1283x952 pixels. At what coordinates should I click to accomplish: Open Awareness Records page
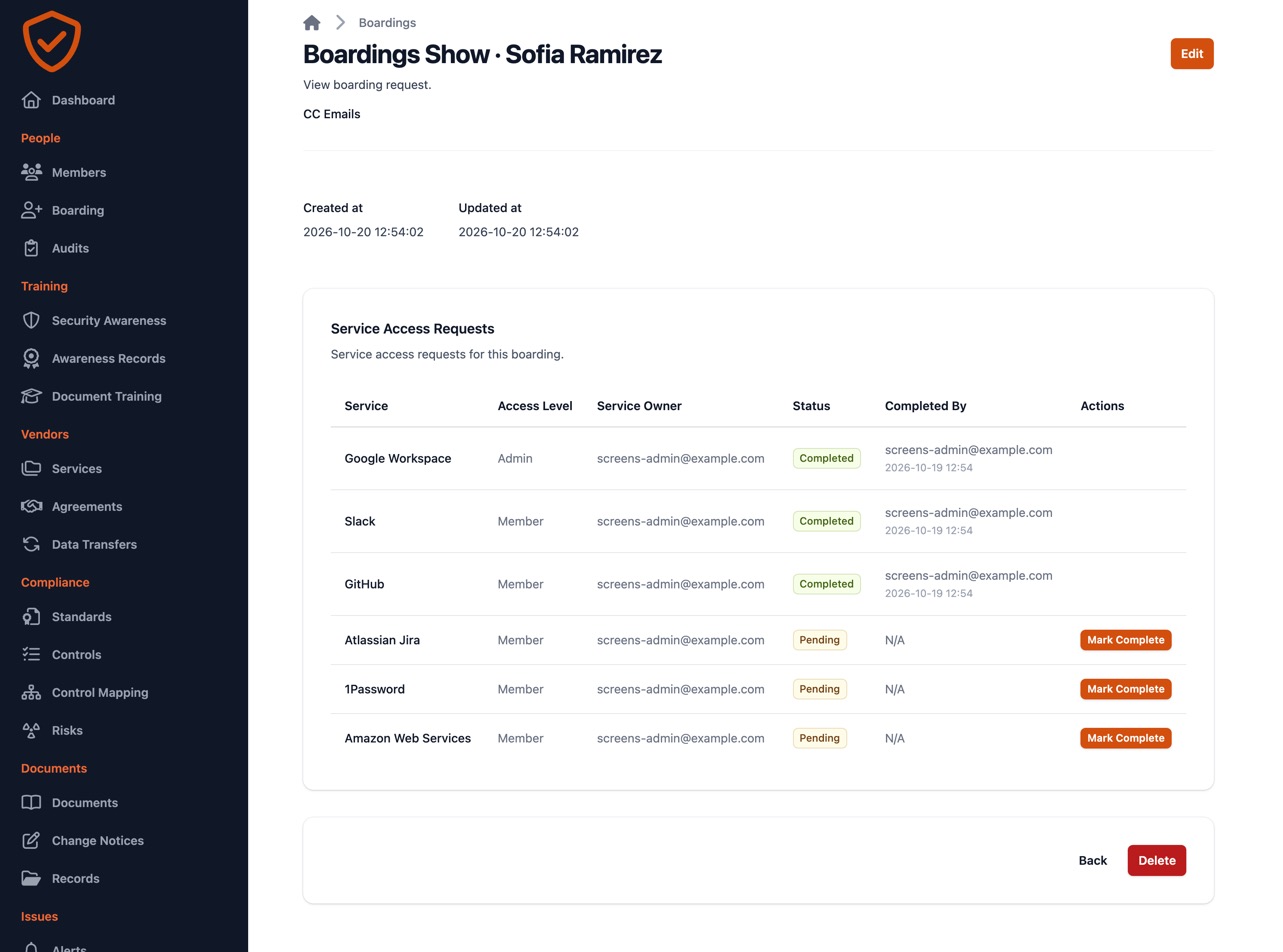108,358
